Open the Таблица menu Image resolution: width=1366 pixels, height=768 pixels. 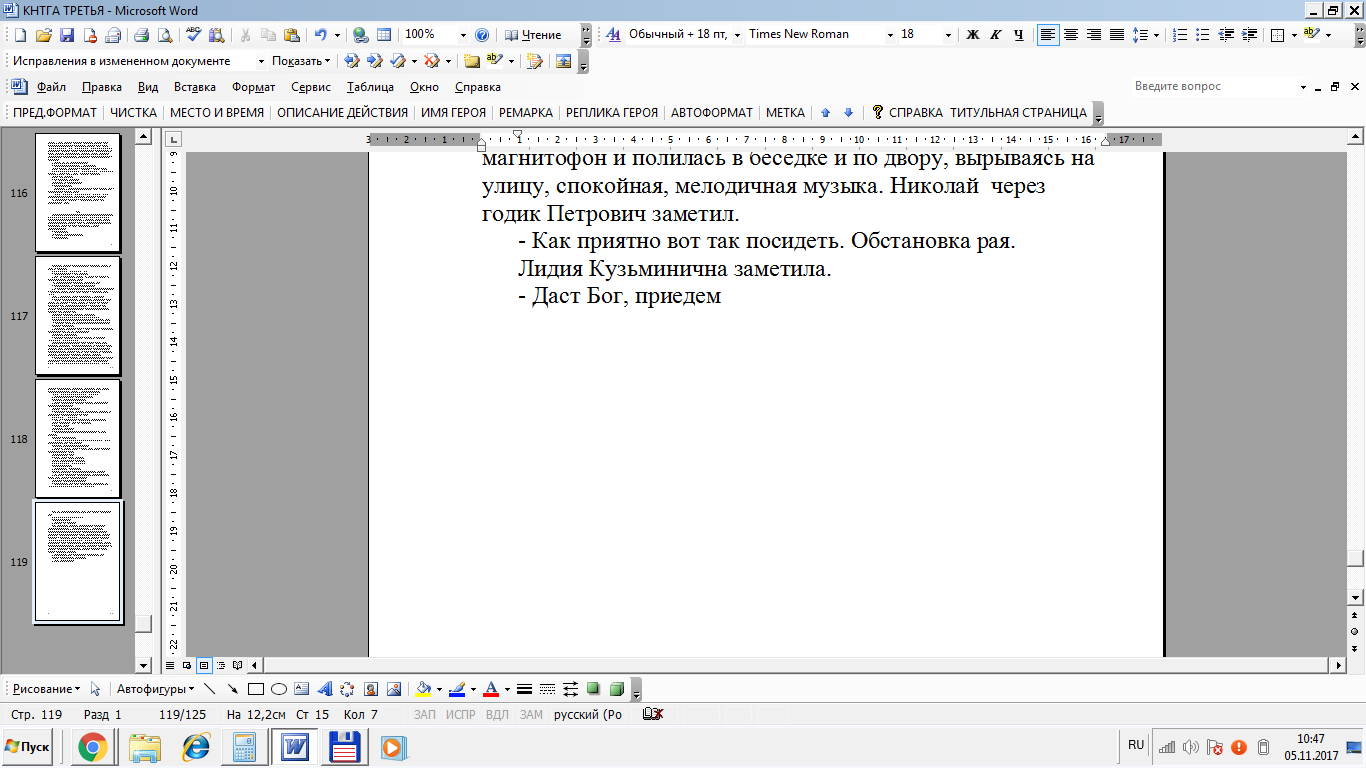click(x=371, y=87)
